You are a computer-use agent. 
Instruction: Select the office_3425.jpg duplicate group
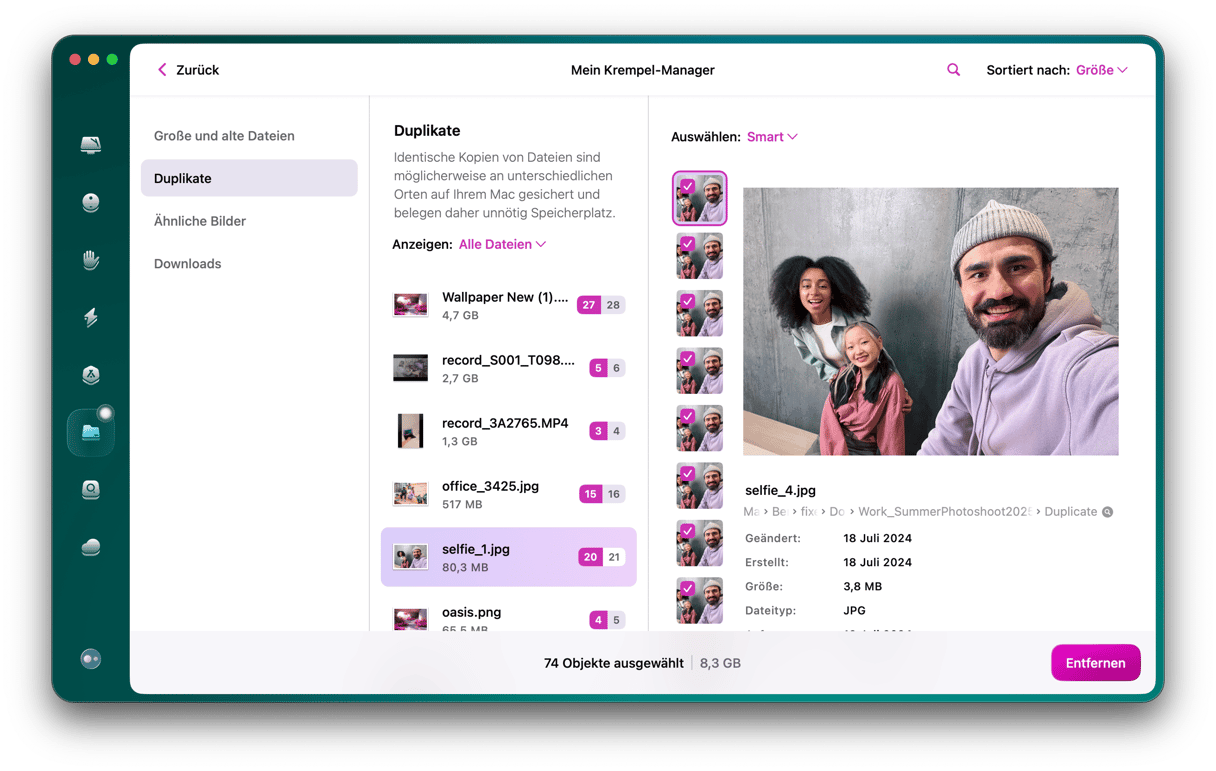508,494
